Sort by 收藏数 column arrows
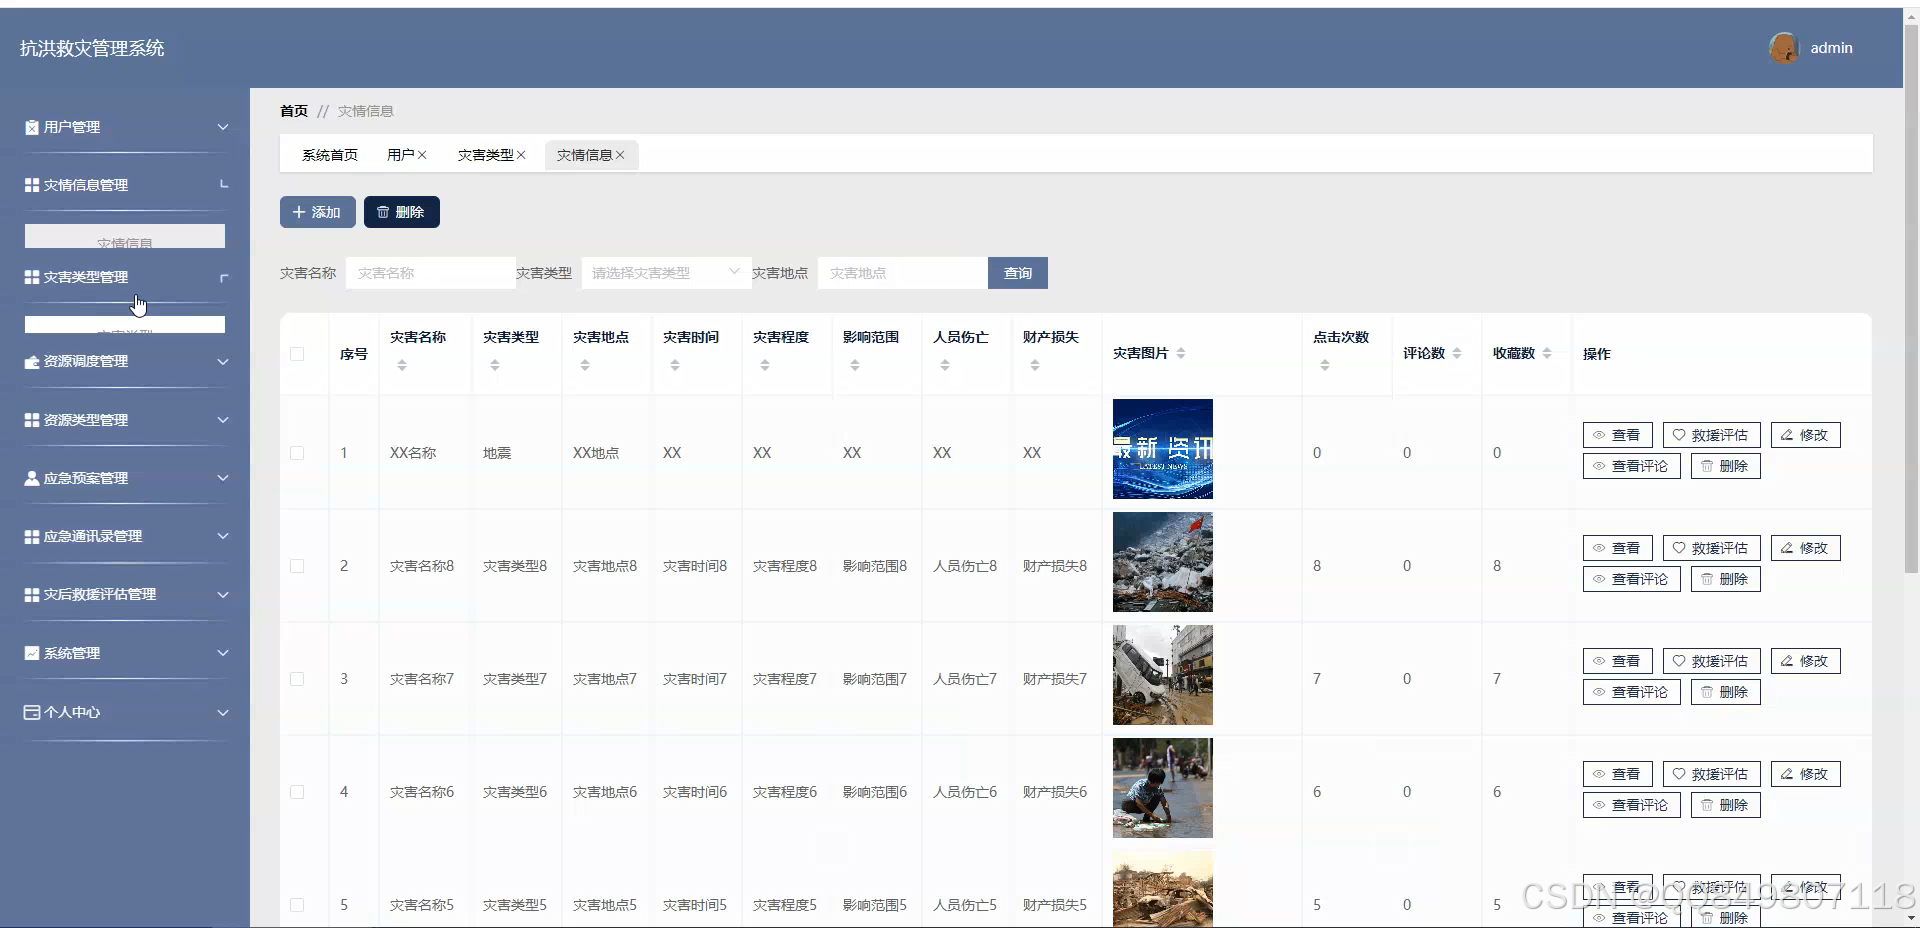Image resolution: width=1920 pixels, height=928 pixels. click(1547, 353)
